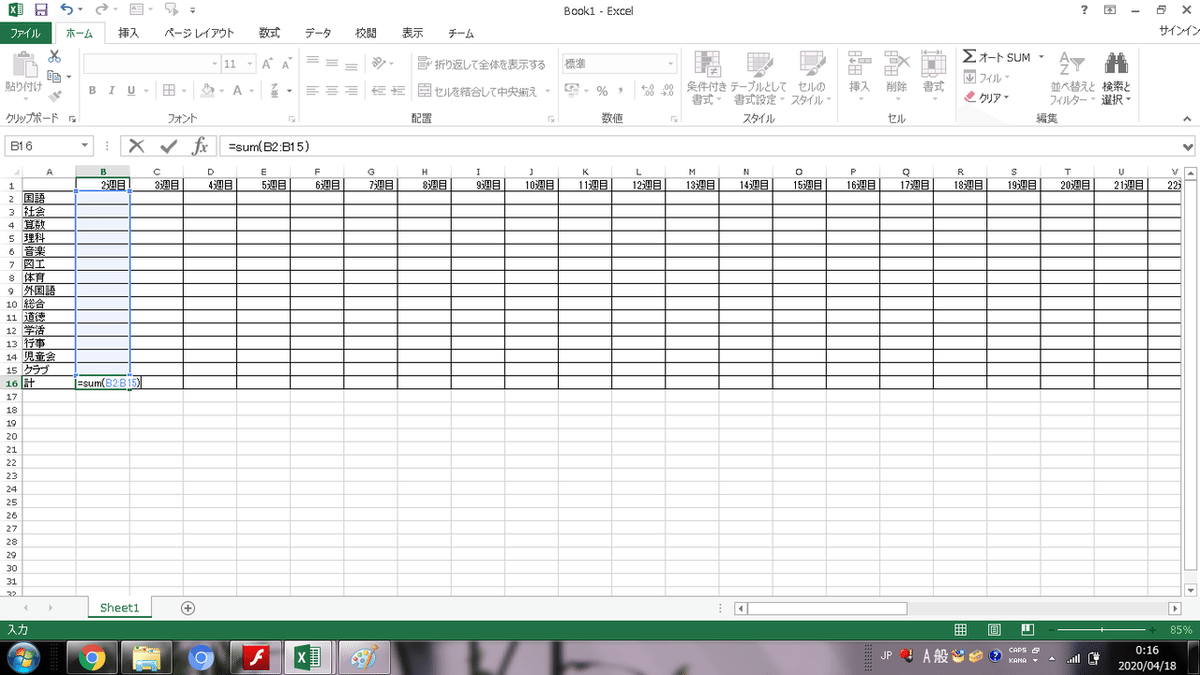Screen dimensions: 1200x675
Task: Save the workbook with the floppy icon
Action: [x=42, y=10]
